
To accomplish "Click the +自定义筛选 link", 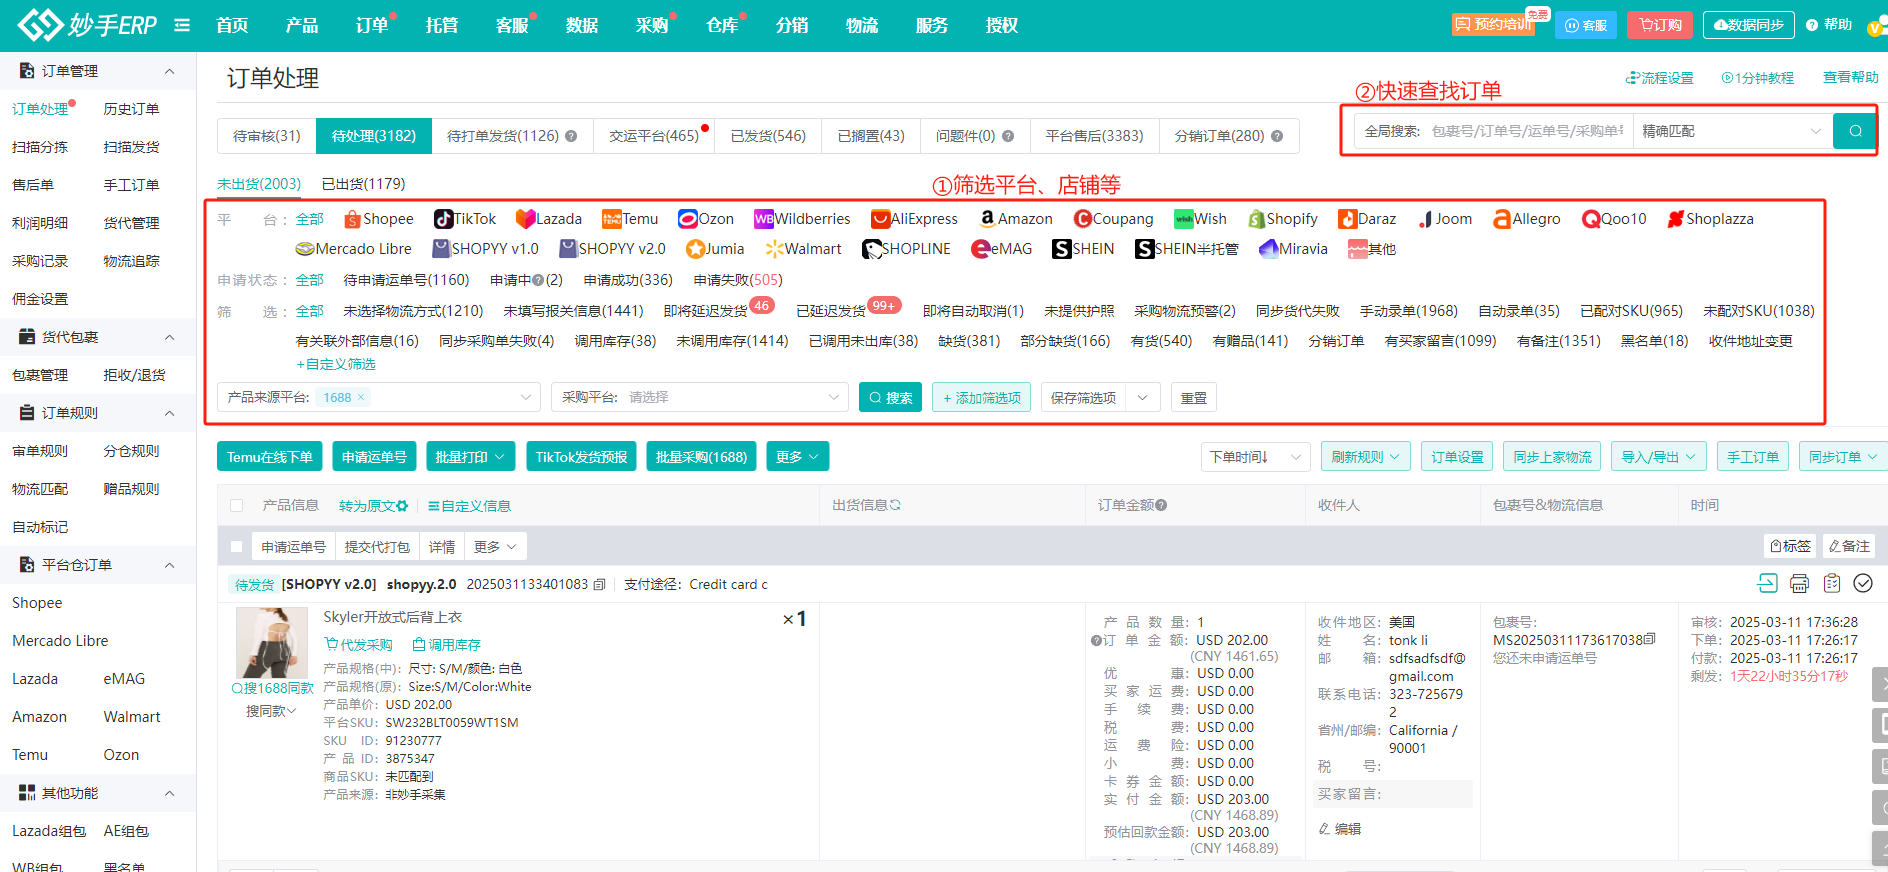I will click(x=336, y=364).
